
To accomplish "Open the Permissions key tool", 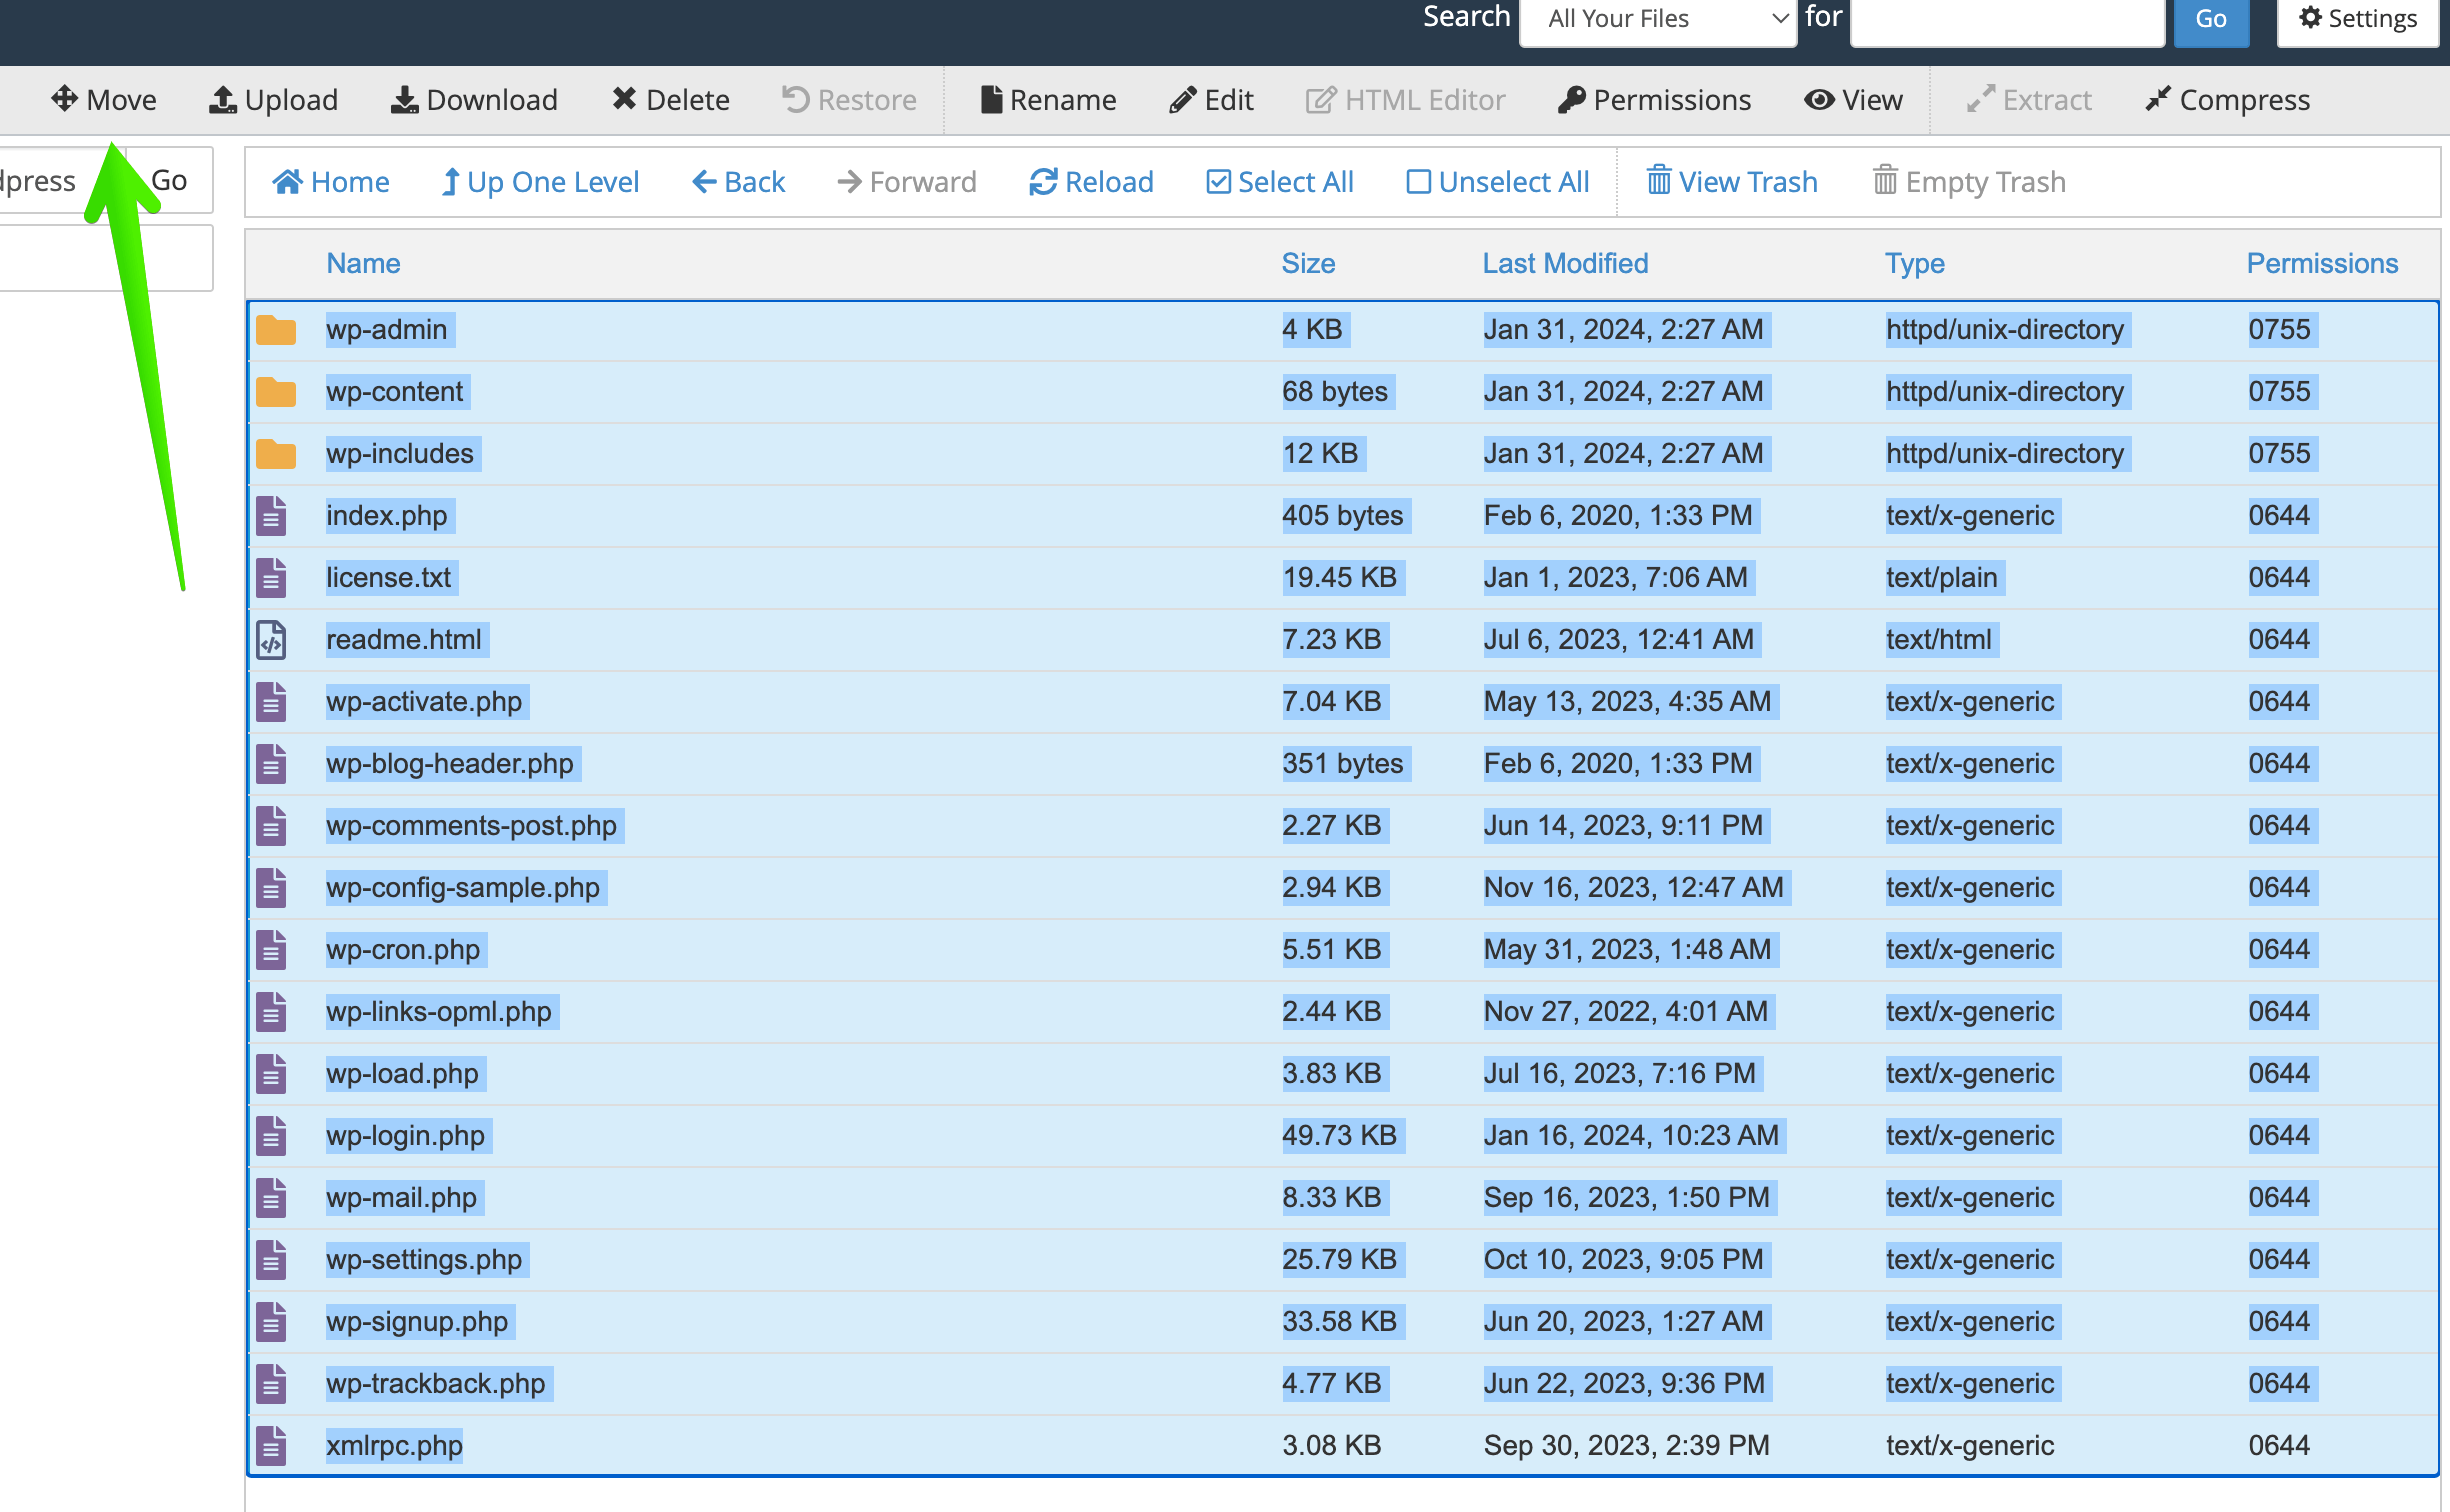I will (1654, 99).
